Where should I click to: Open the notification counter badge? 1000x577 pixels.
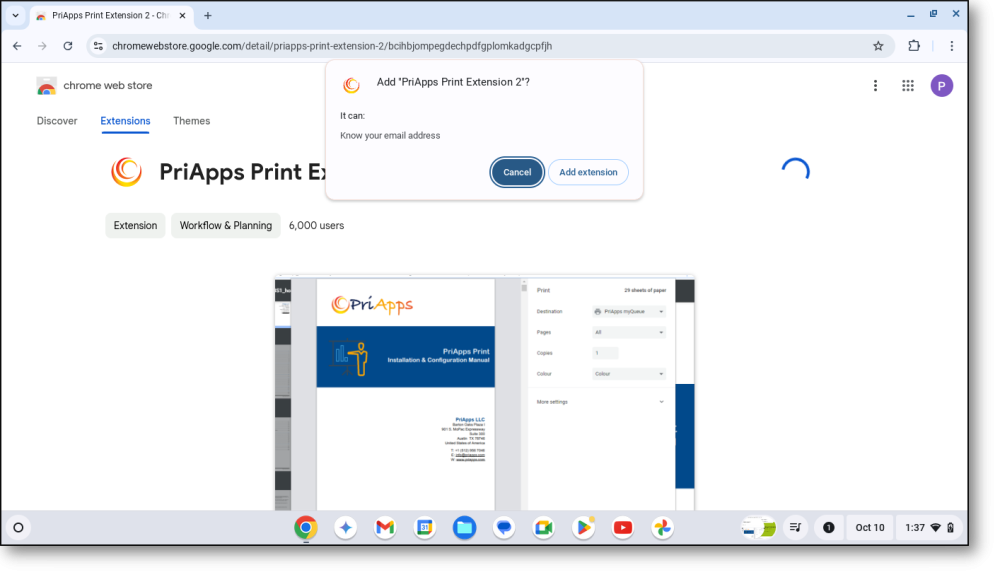click(828, 527)
